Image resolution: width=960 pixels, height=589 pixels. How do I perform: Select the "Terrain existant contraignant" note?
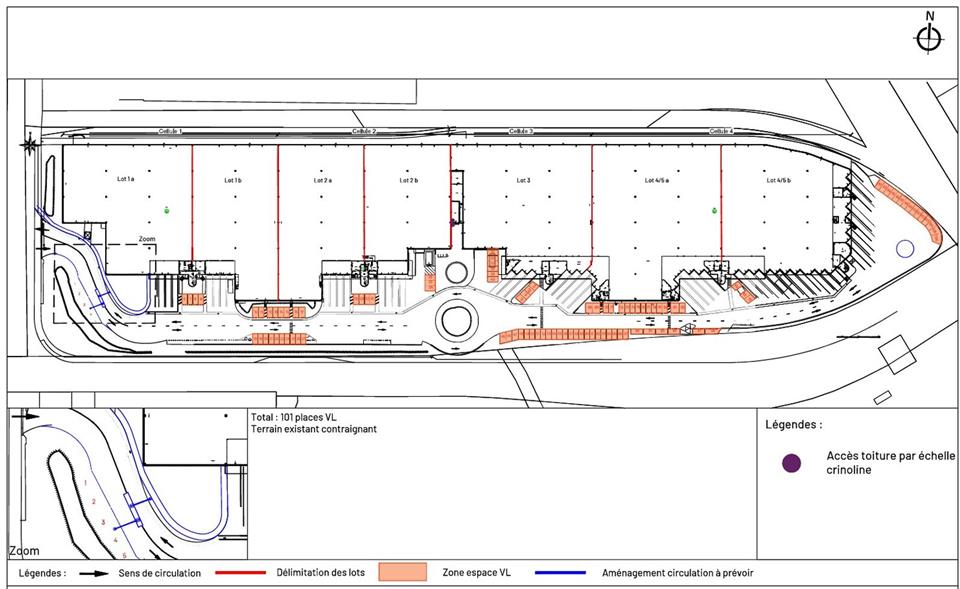click(313, 429)
